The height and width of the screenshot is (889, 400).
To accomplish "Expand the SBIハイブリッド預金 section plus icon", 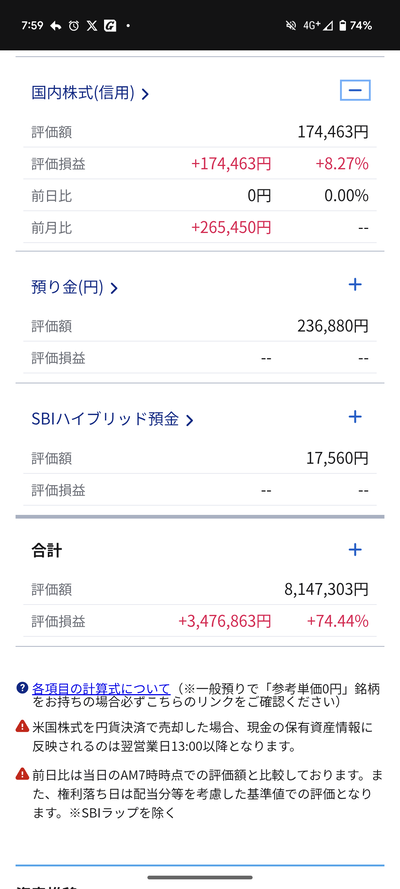I will [x=355, y=417].
